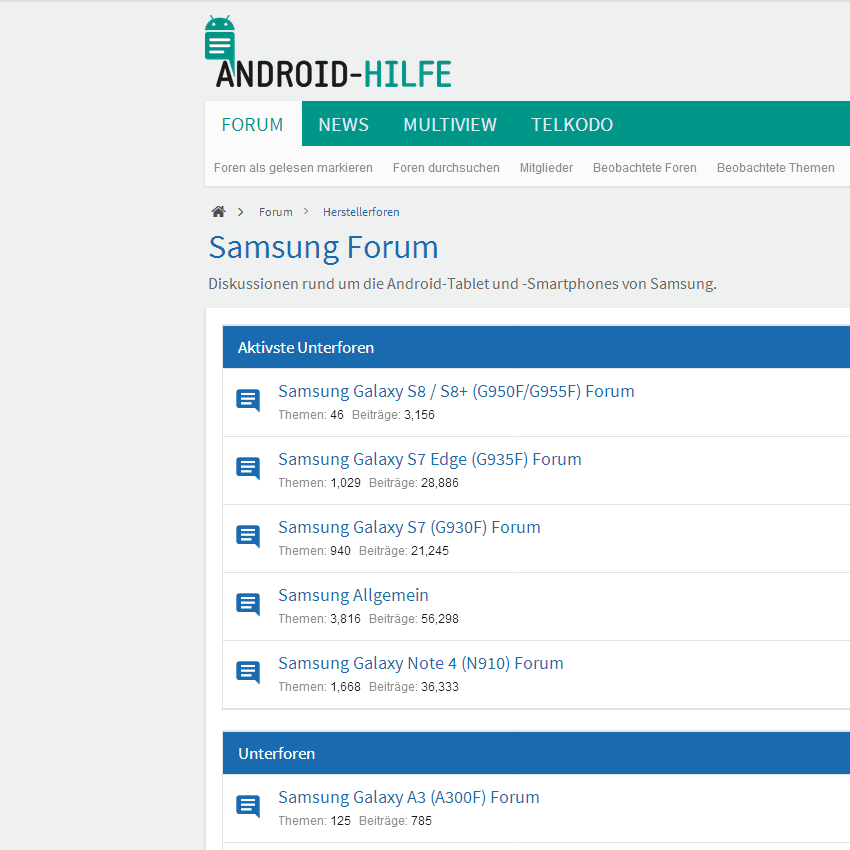Click the 'Beiträge: 3,156' text
The image size is (850, 850).
pyautogui.click(x=393, y=415)
